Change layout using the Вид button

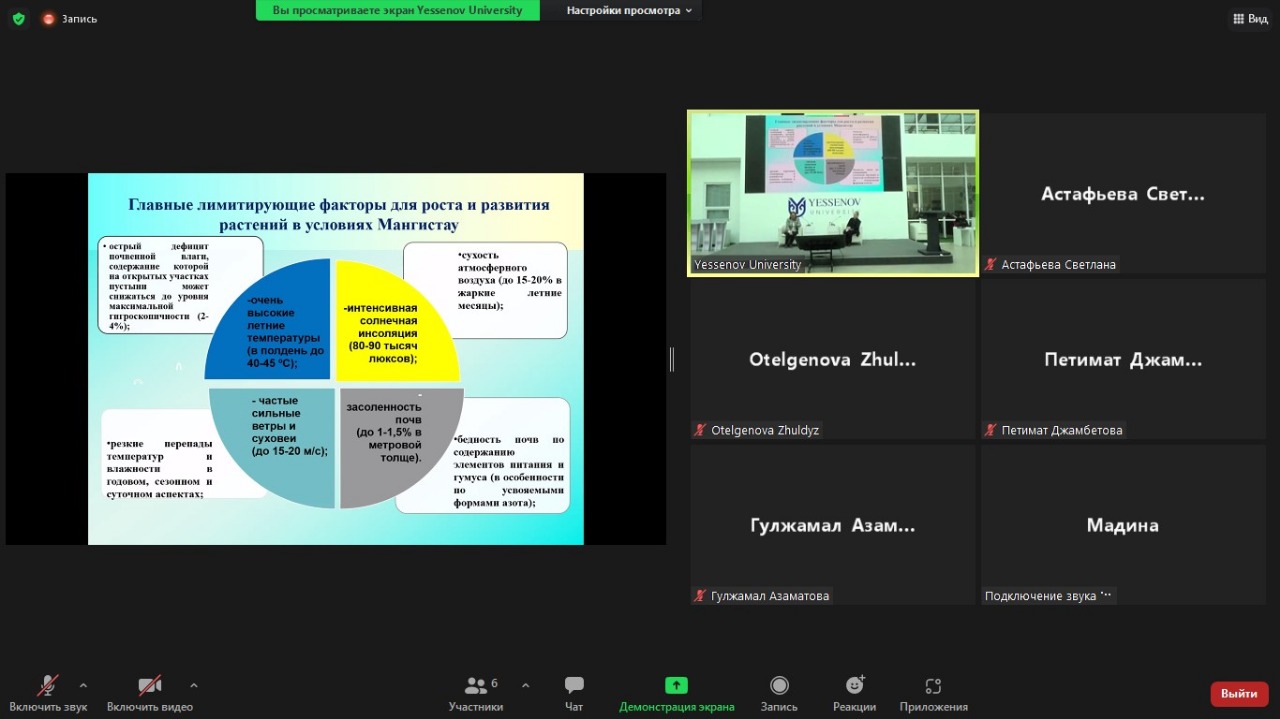(x=1250, y=18)
